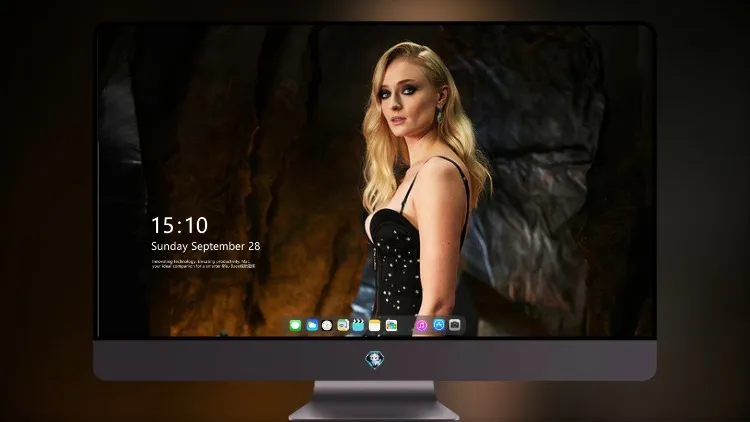The height and width of the screenshot is (422, 750).
Task: Launch the pink iTunes music app
Action: (421, 325)
